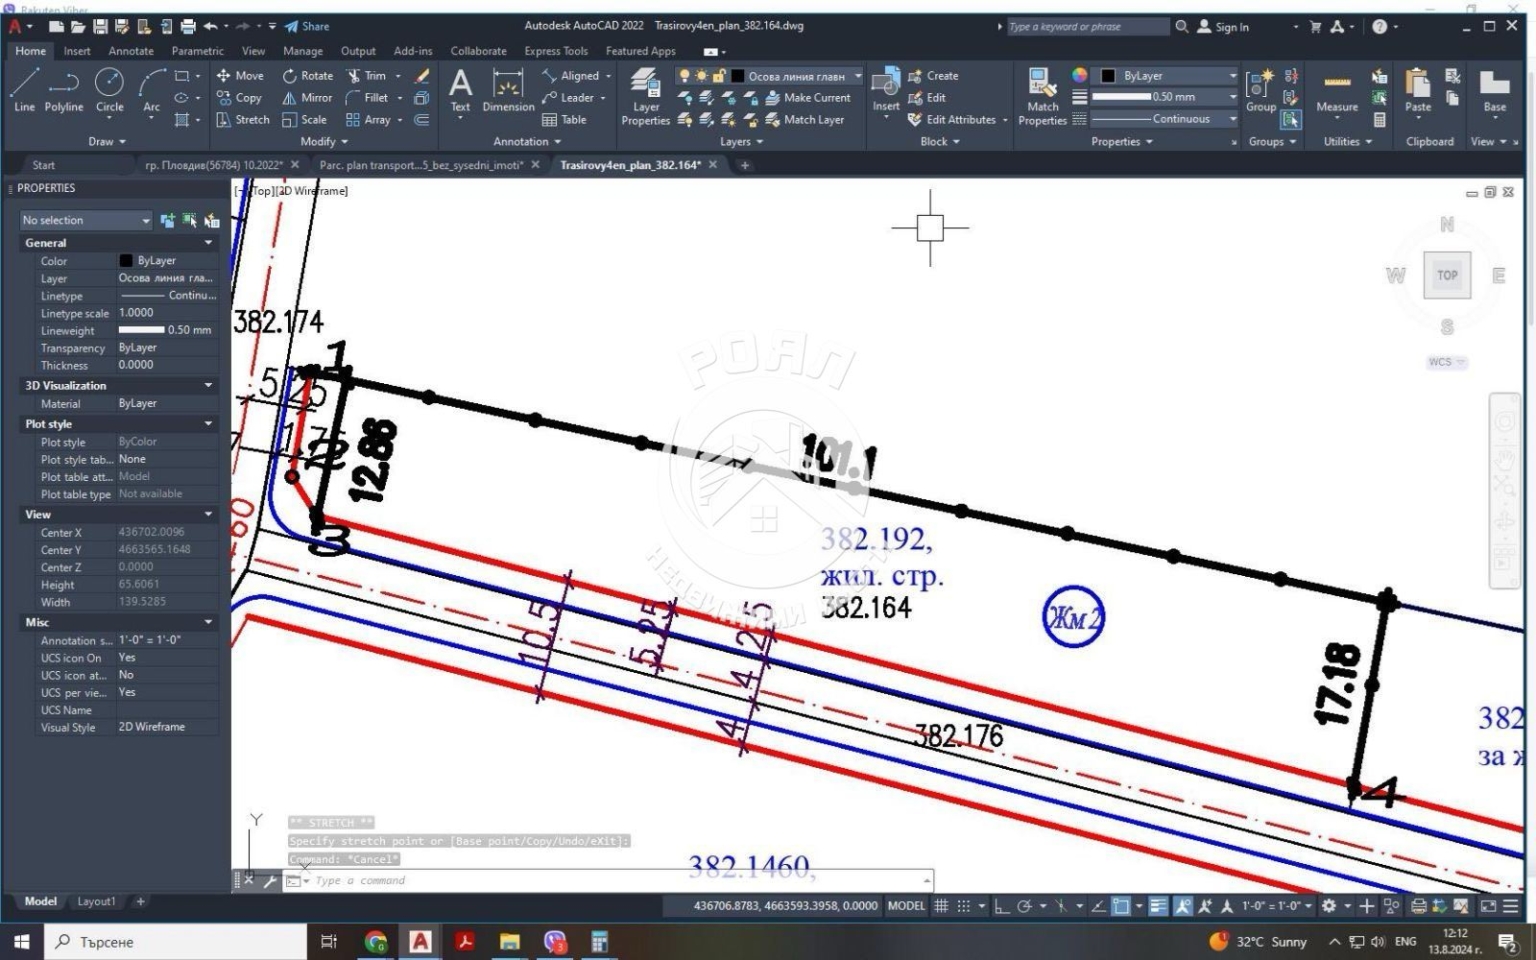1536x960 pixels.
Task: Open the layer name dropdown
Action: 857,76
